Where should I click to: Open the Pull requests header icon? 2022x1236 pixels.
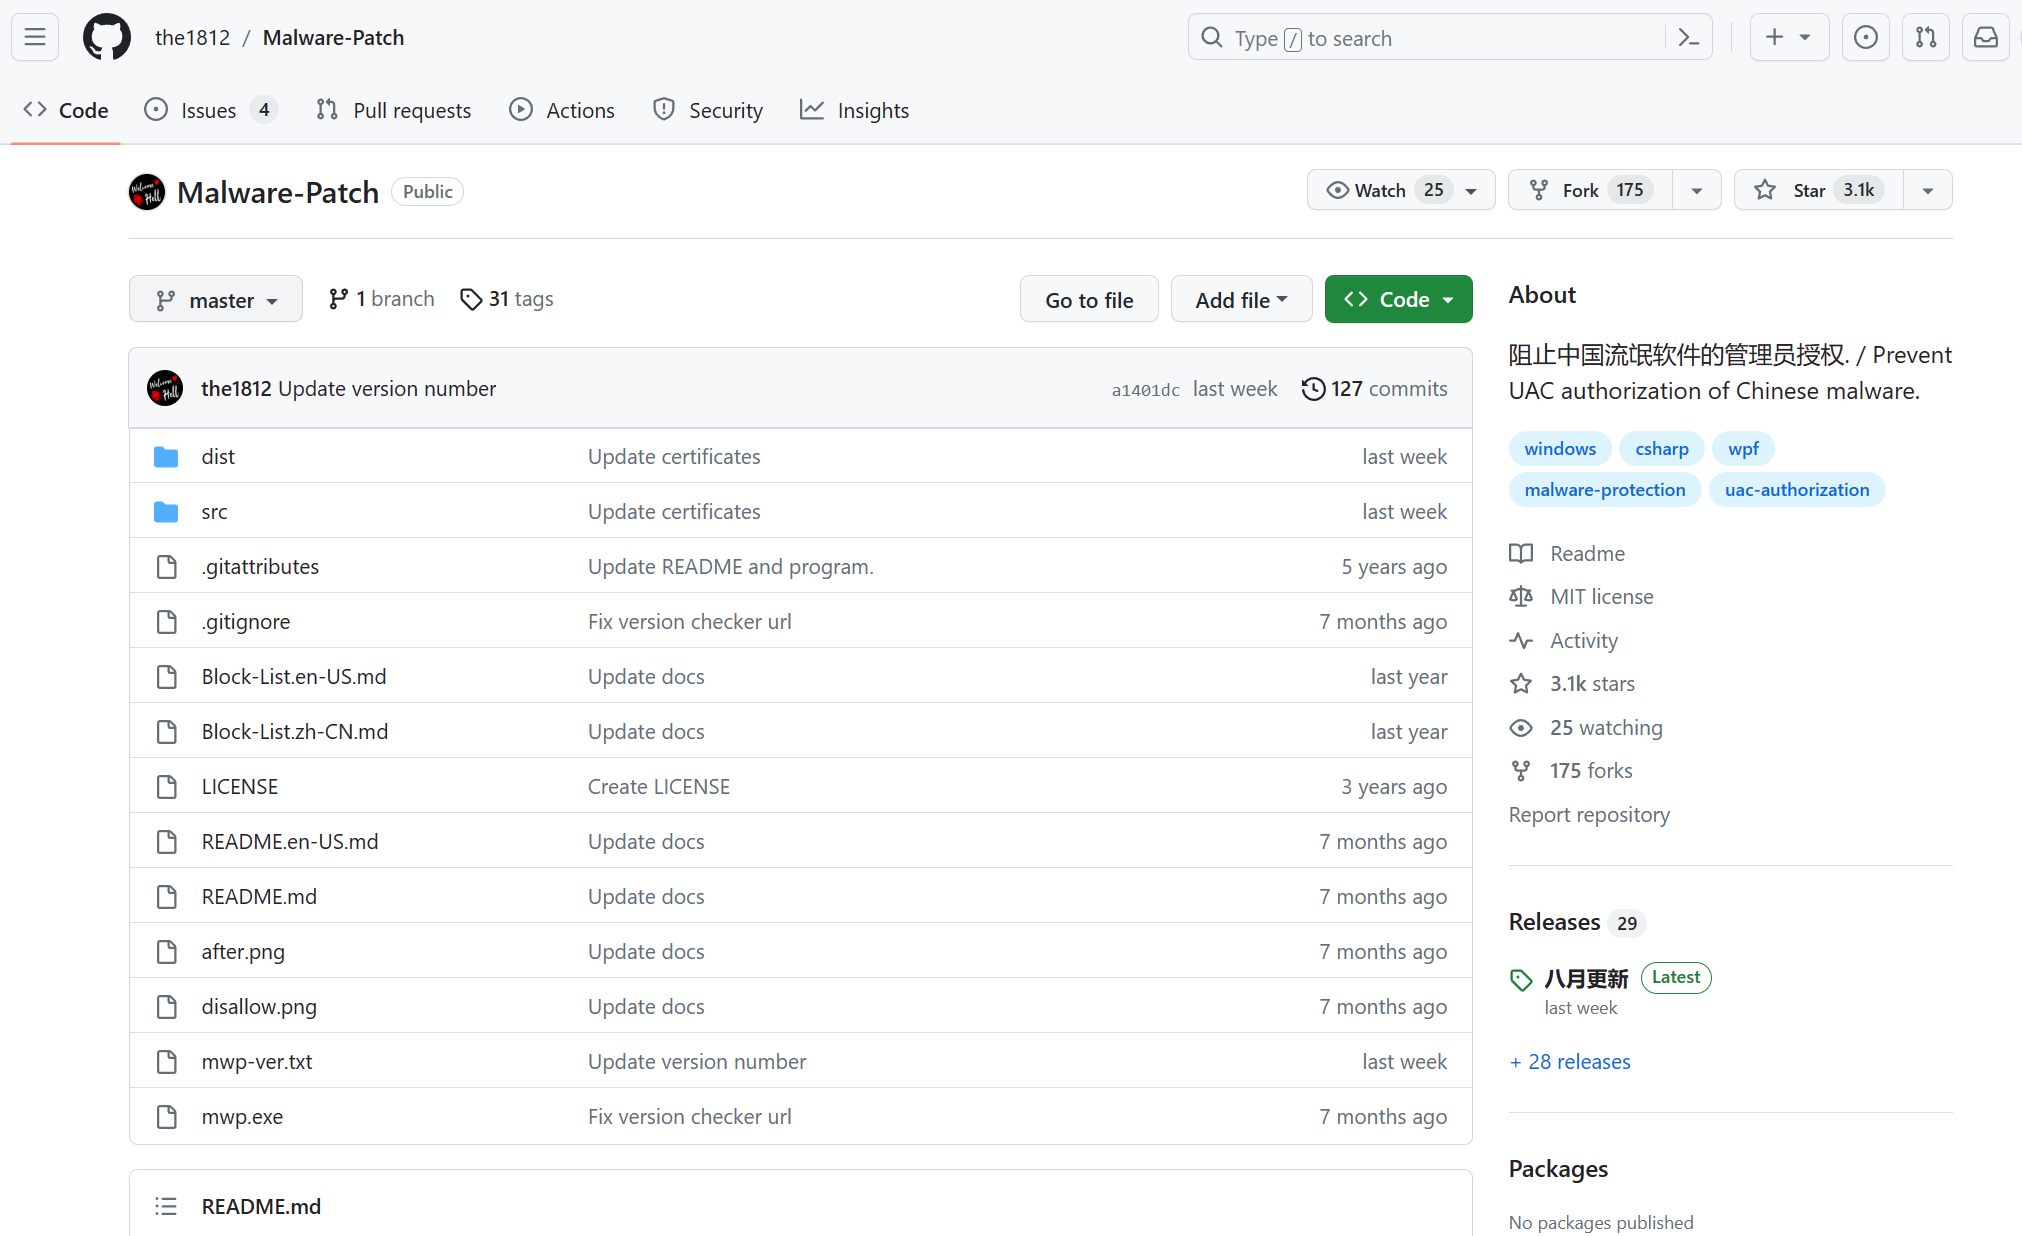[x=1925, y=38]
